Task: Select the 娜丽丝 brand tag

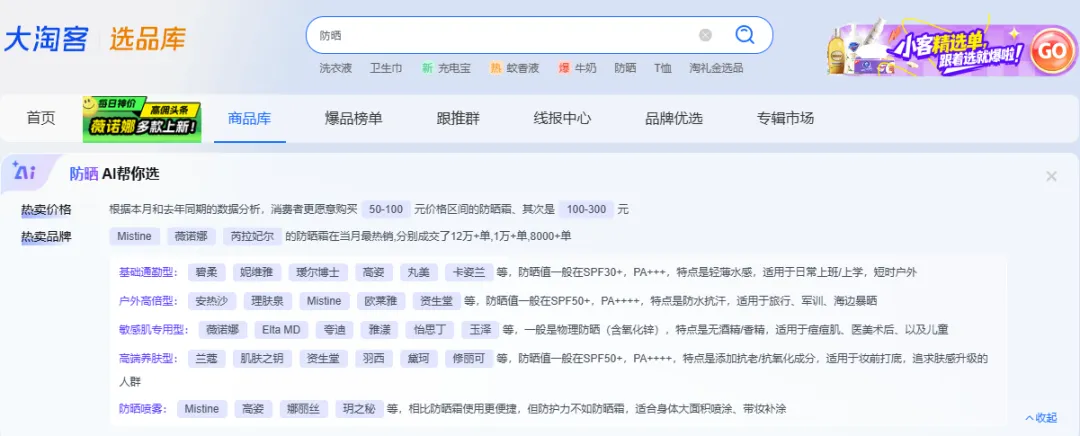Action: pos(304,409)
